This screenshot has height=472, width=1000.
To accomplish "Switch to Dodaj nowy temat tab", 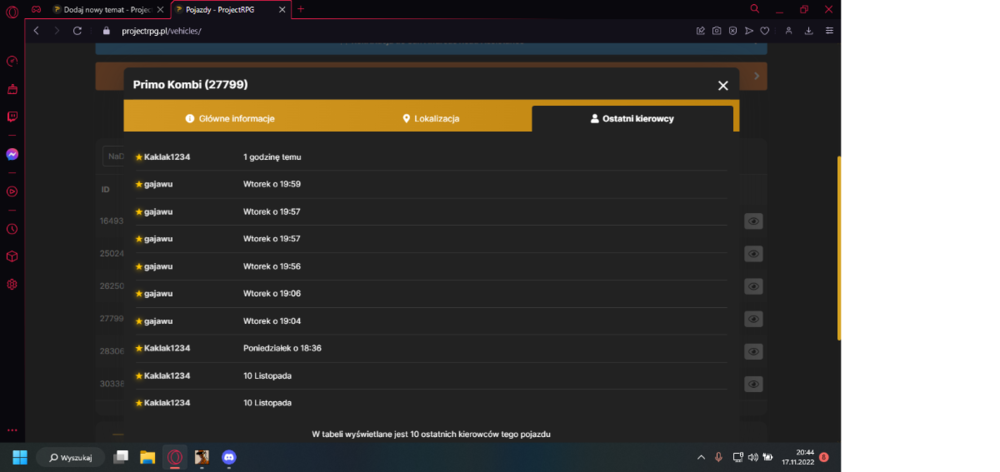I will (108, 10).
